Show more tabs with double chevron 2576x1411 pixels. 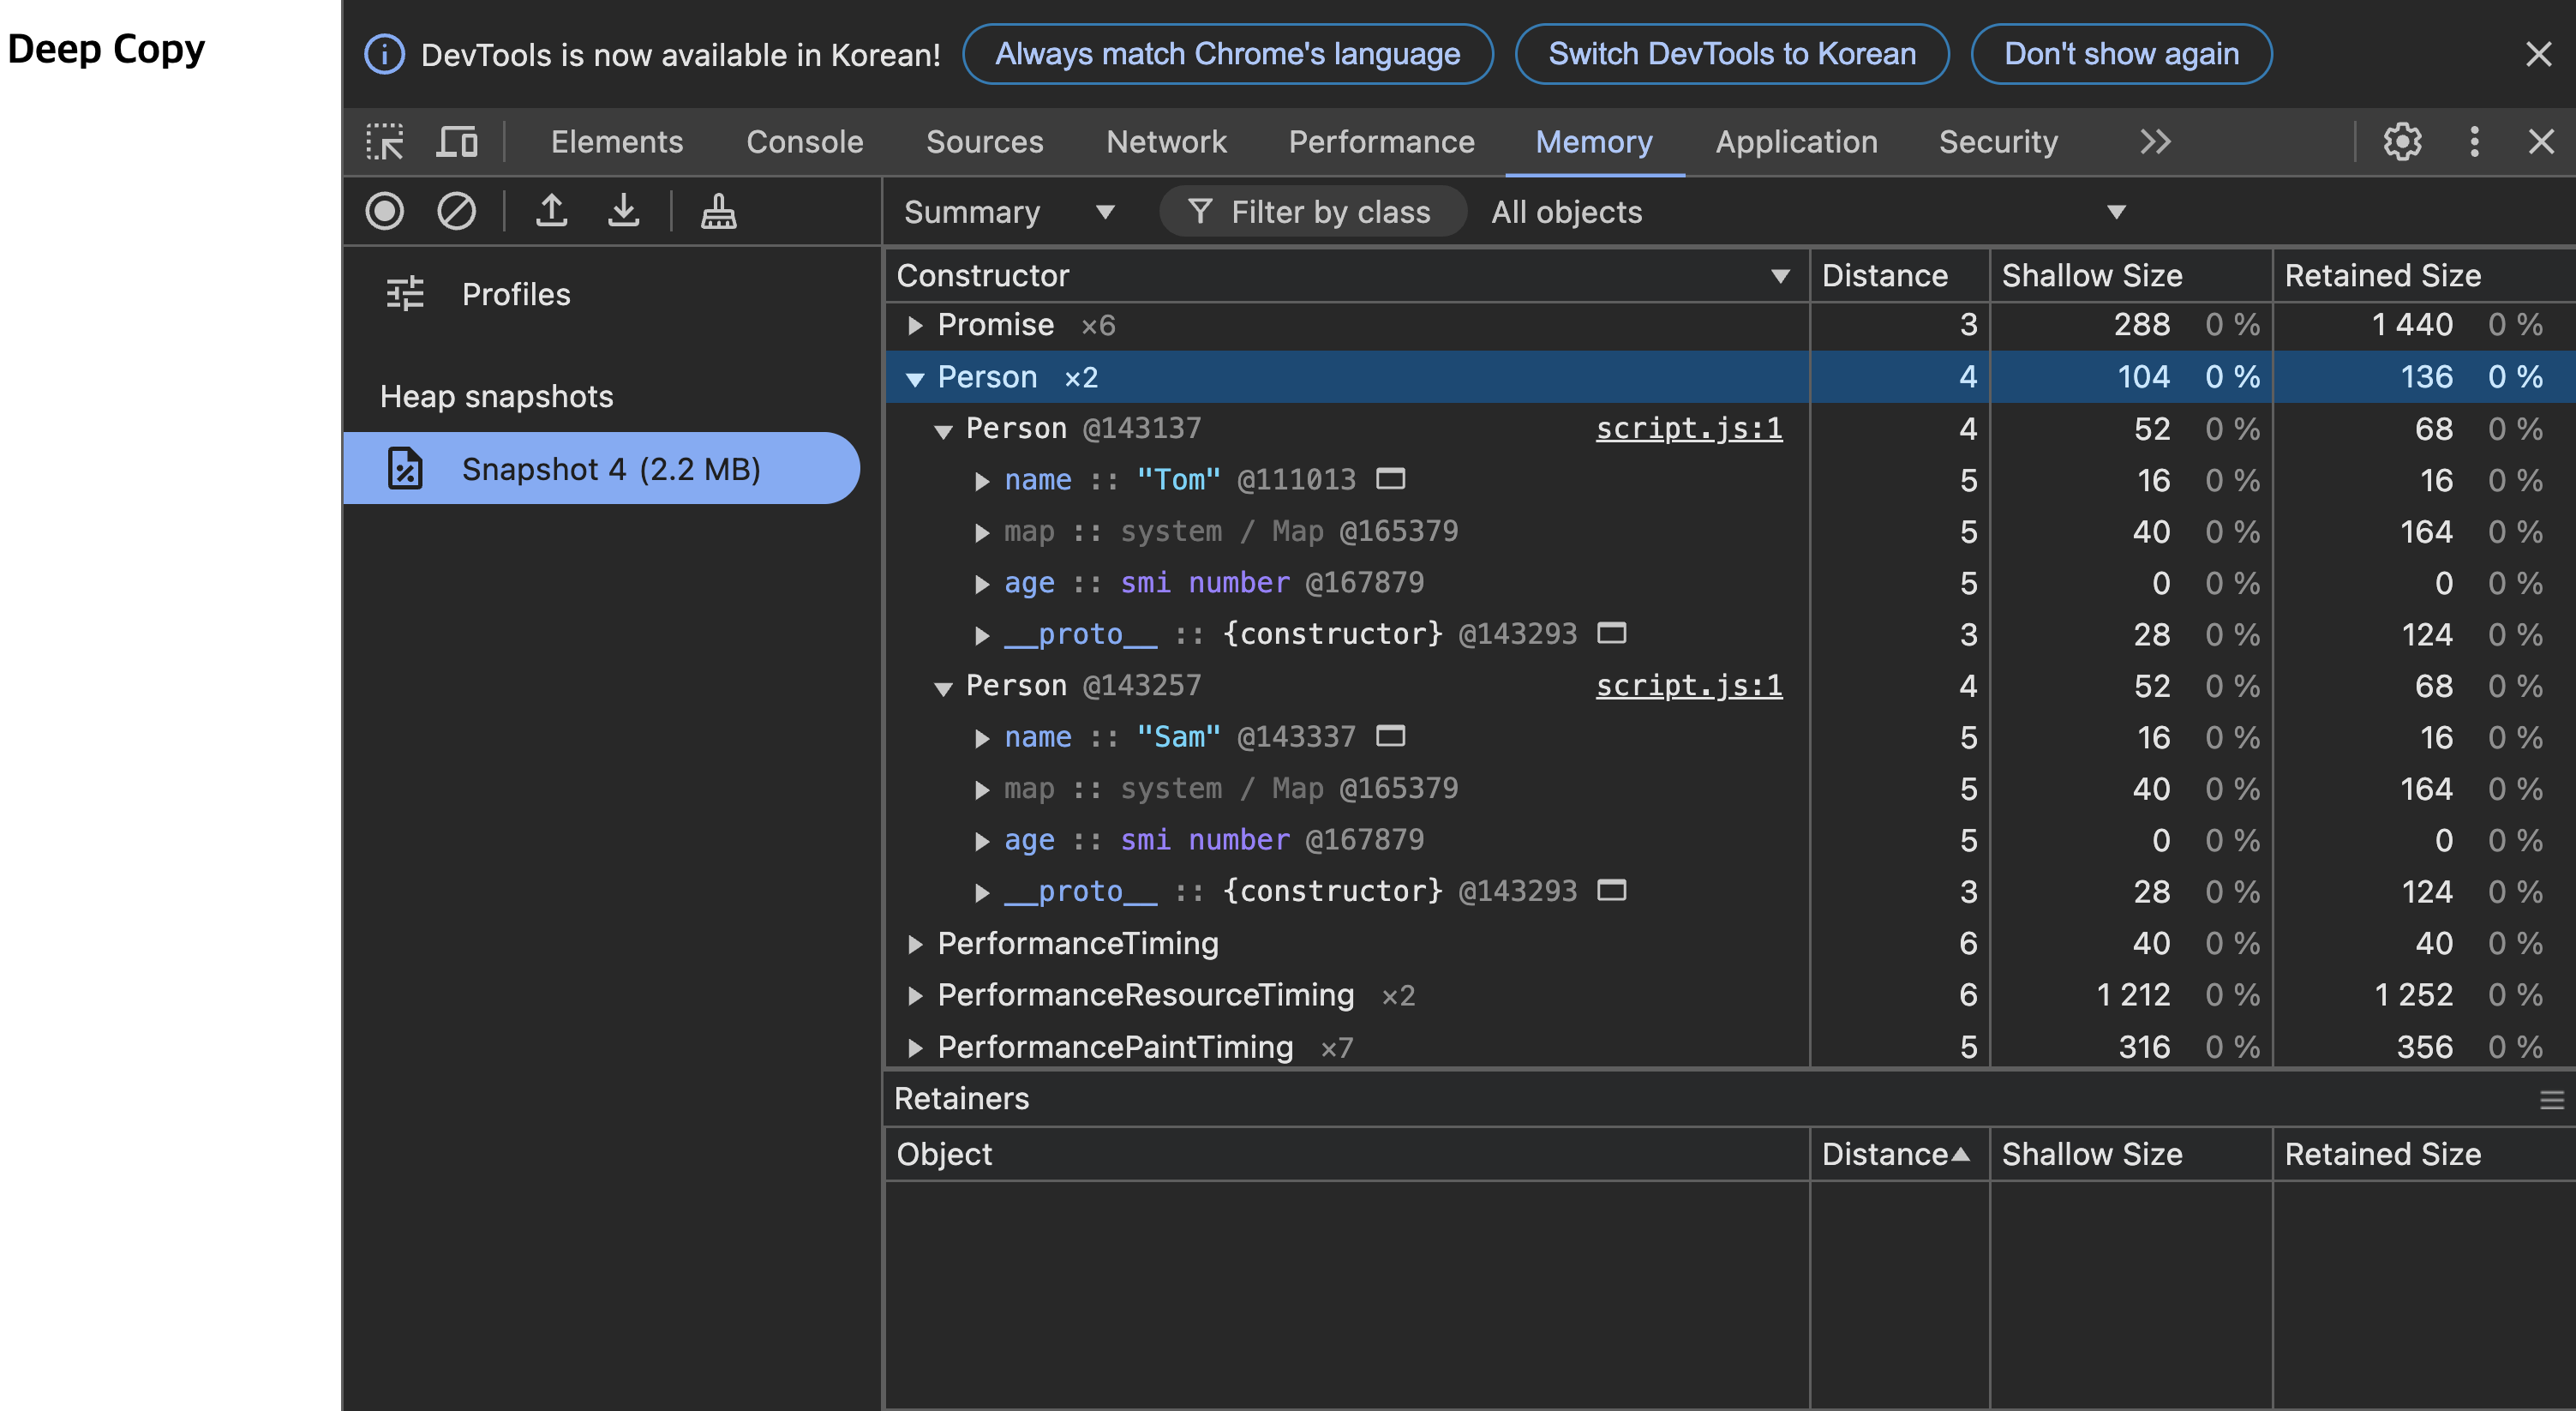(x=2155, y=141)
